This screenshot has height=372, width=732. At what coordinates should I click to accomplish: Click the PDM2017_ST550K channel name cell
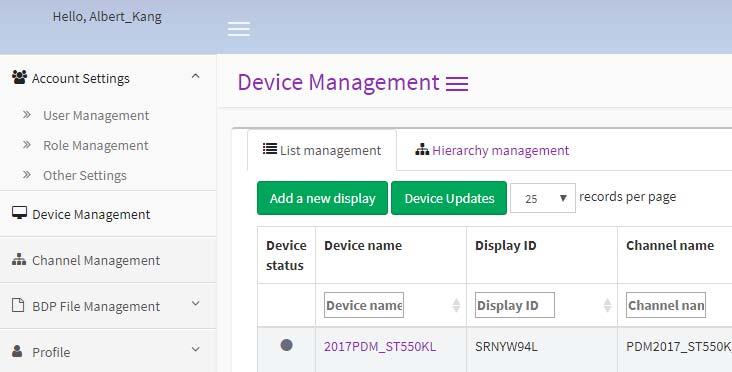coord(679,347)
